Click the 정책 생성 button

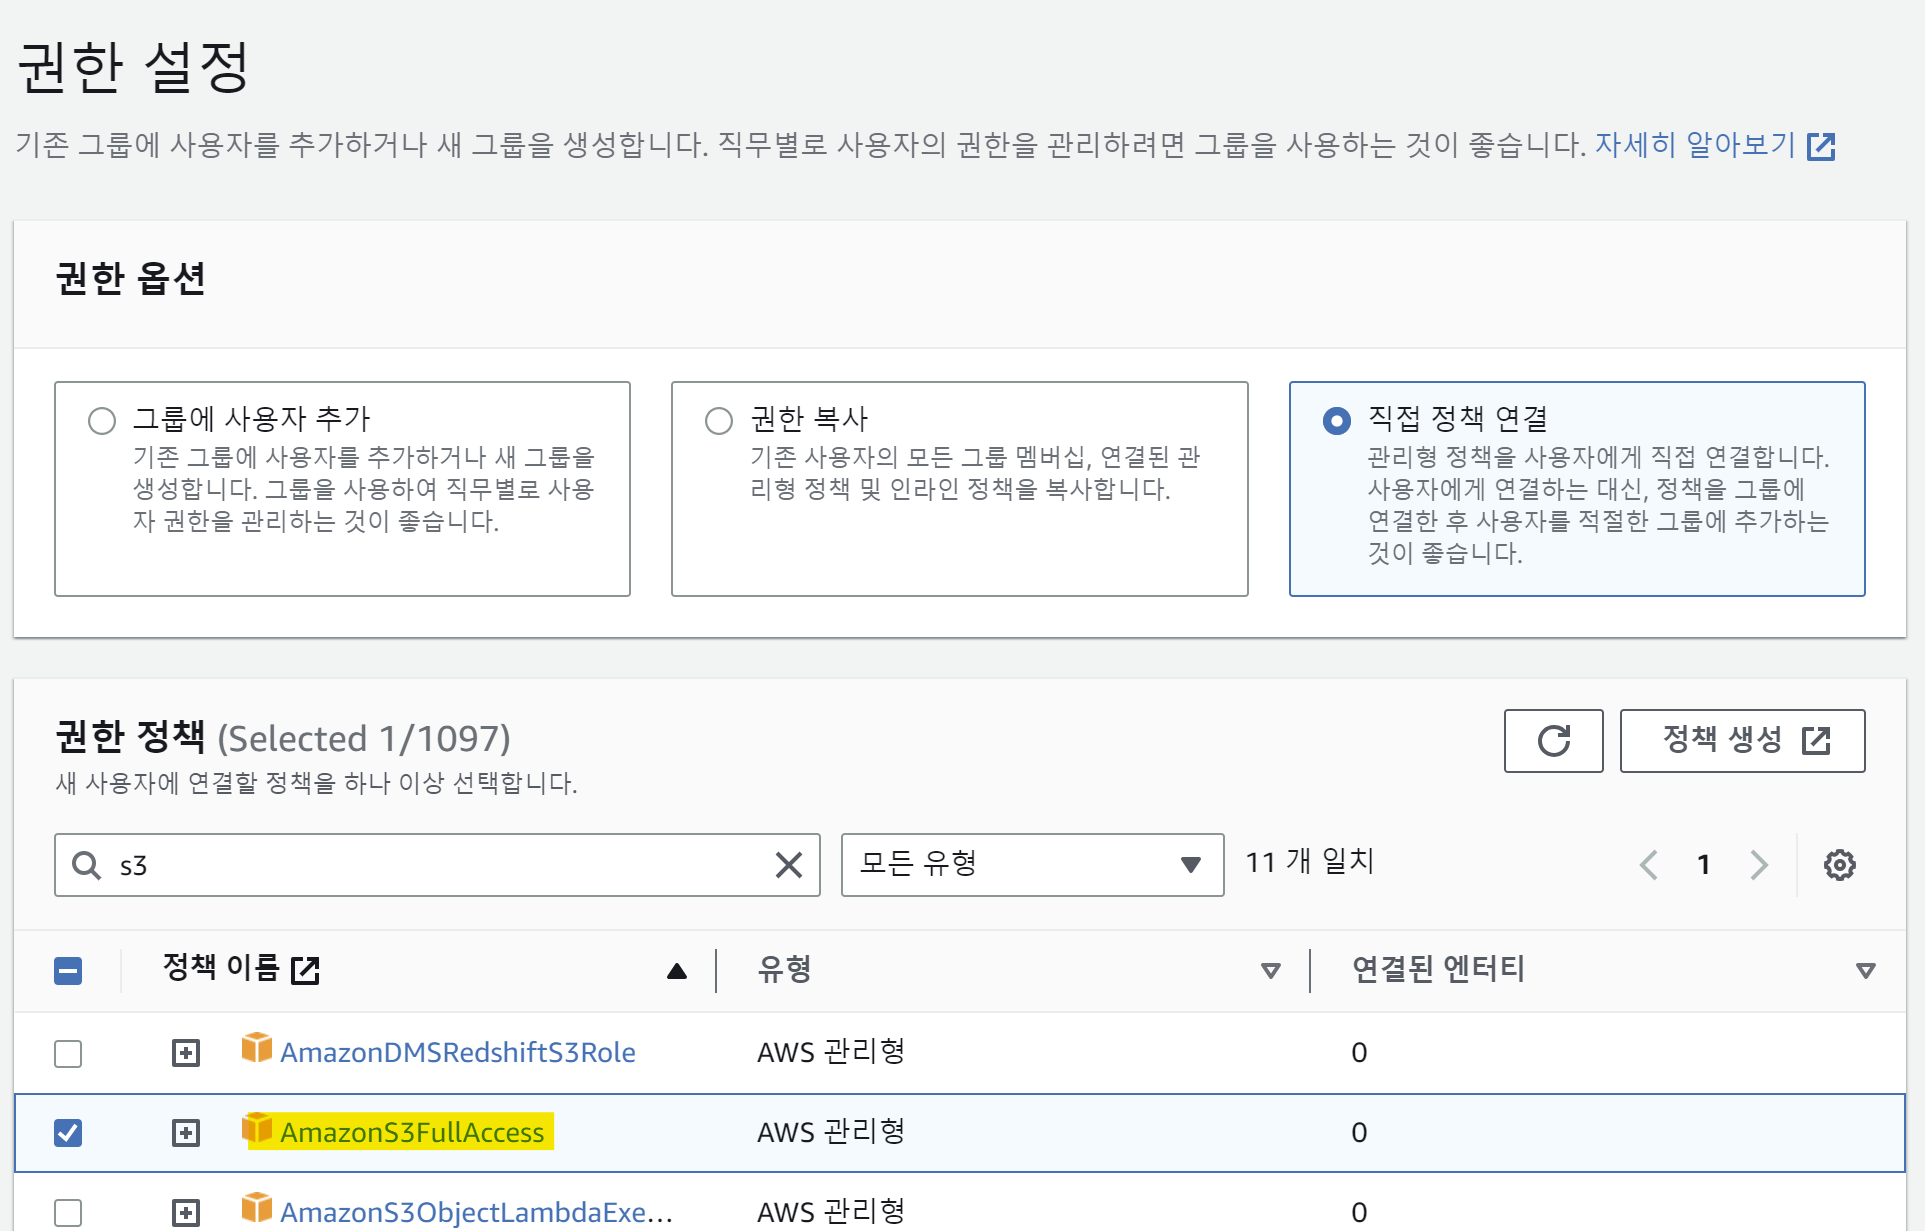point(1742,741)
